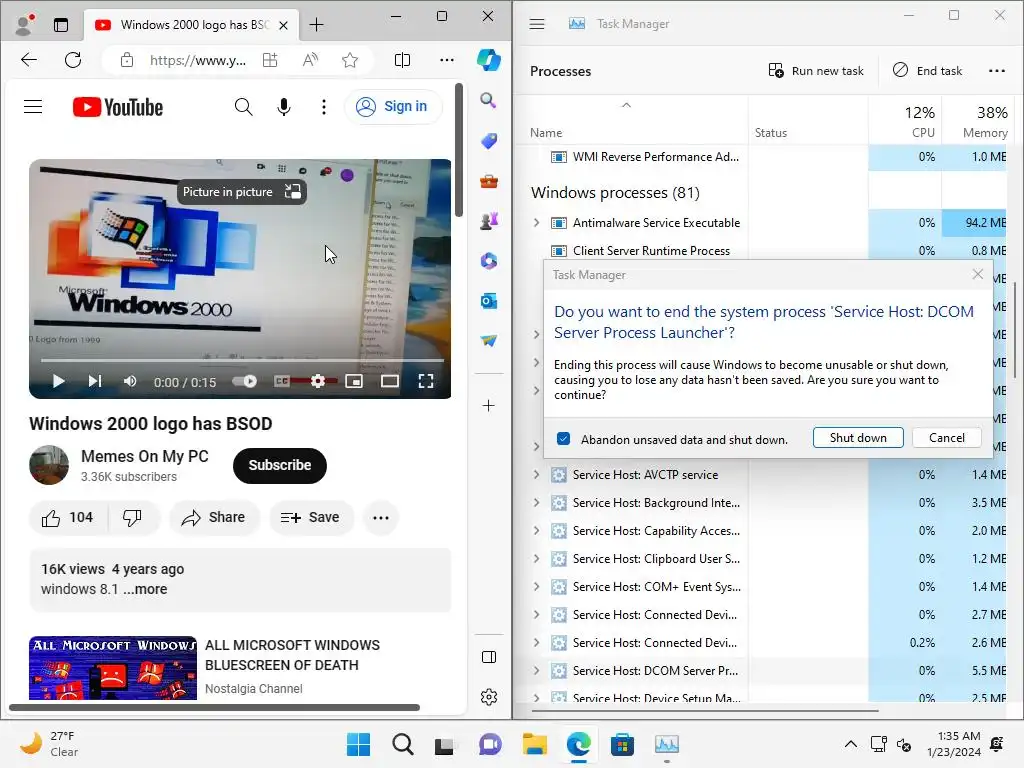Toggle closed captions on video
The width and height of the screenshot is (1024, 768).
click(x=282, y=381)
